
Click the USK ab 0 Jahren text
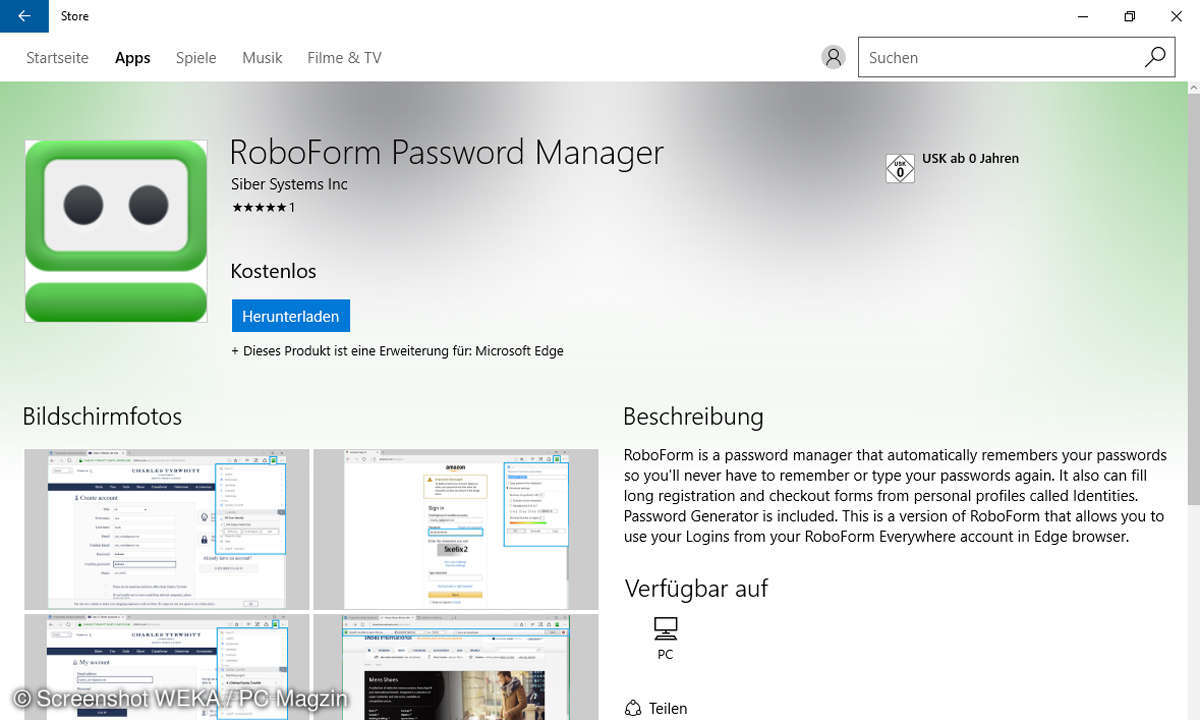(x=970, y=158)
